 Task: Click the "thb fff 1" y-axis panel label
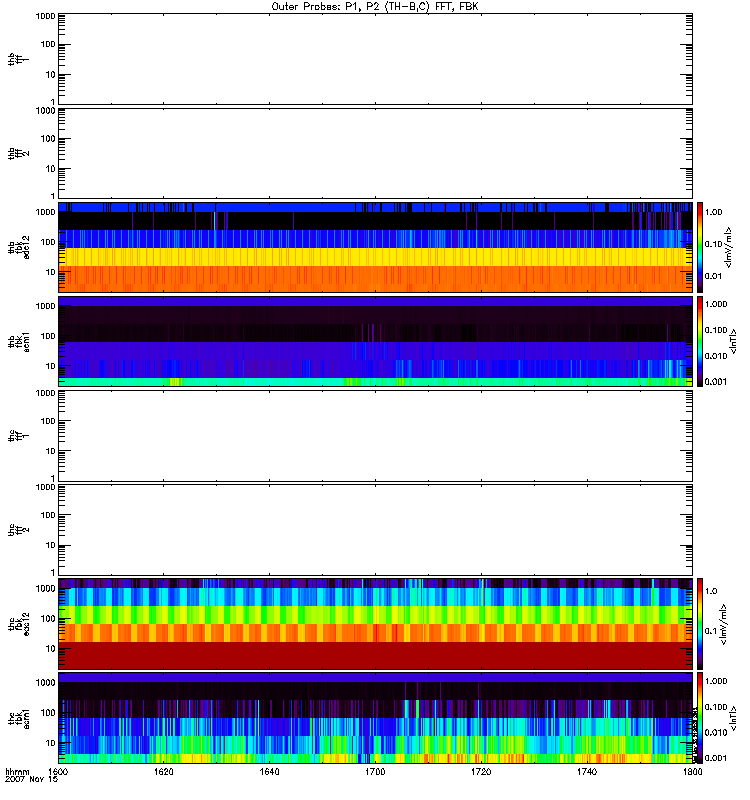click(18, 59)
